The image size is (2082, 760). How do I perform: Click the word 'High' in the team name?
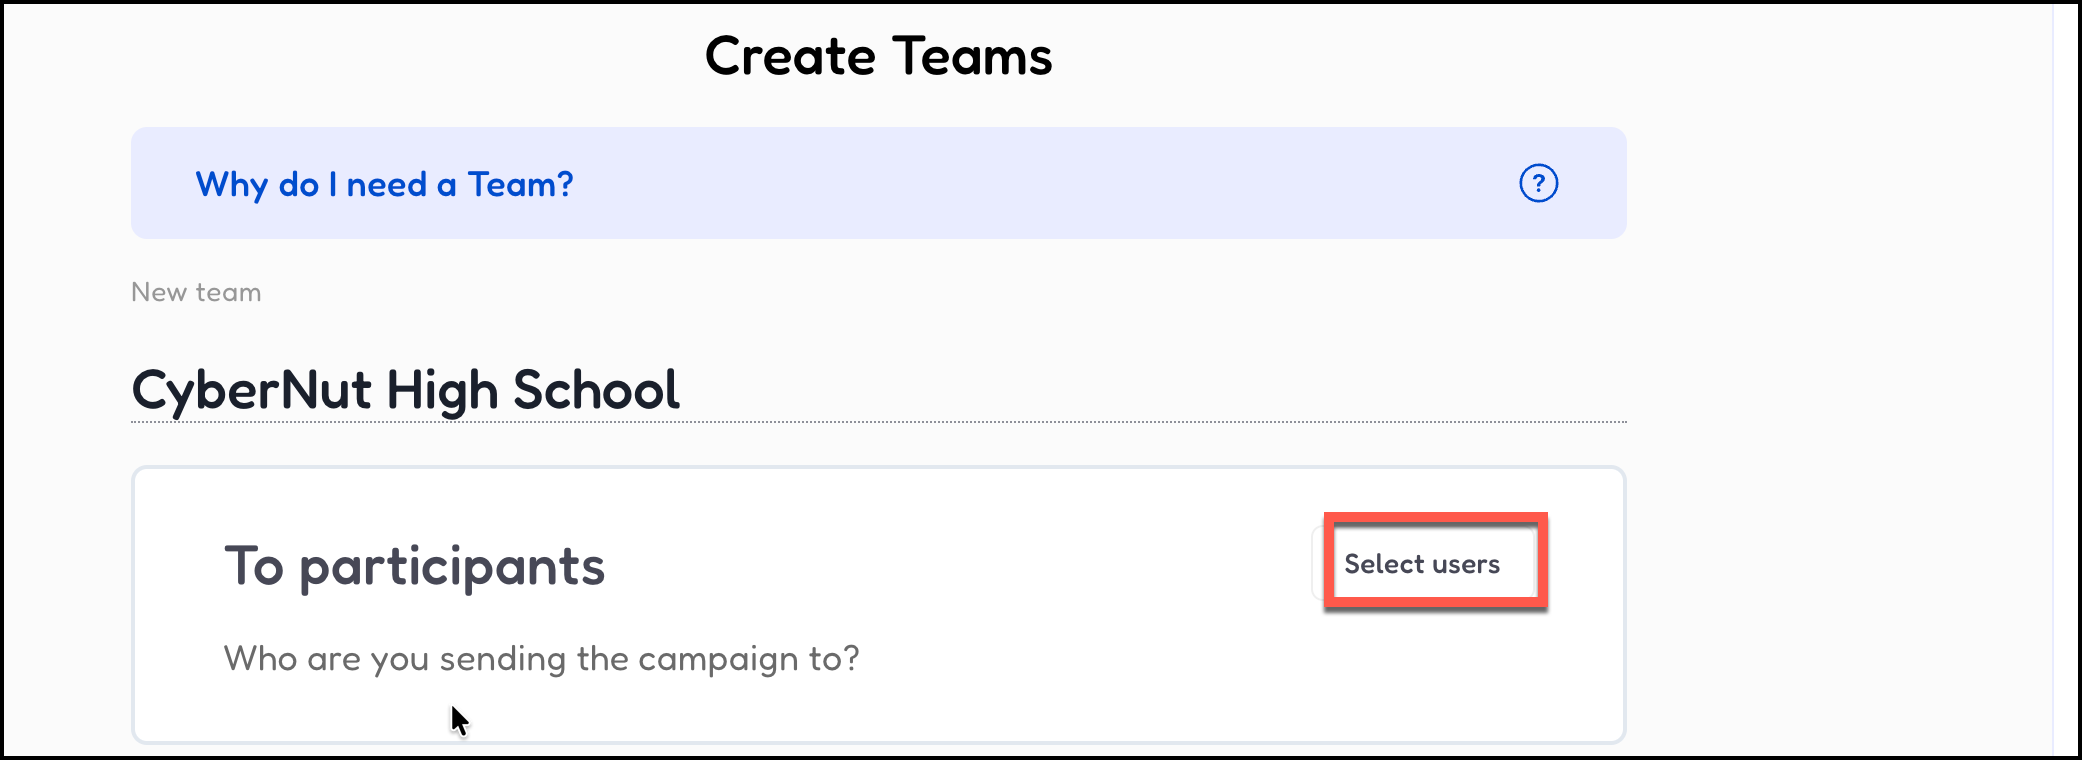tap(442, 389)
